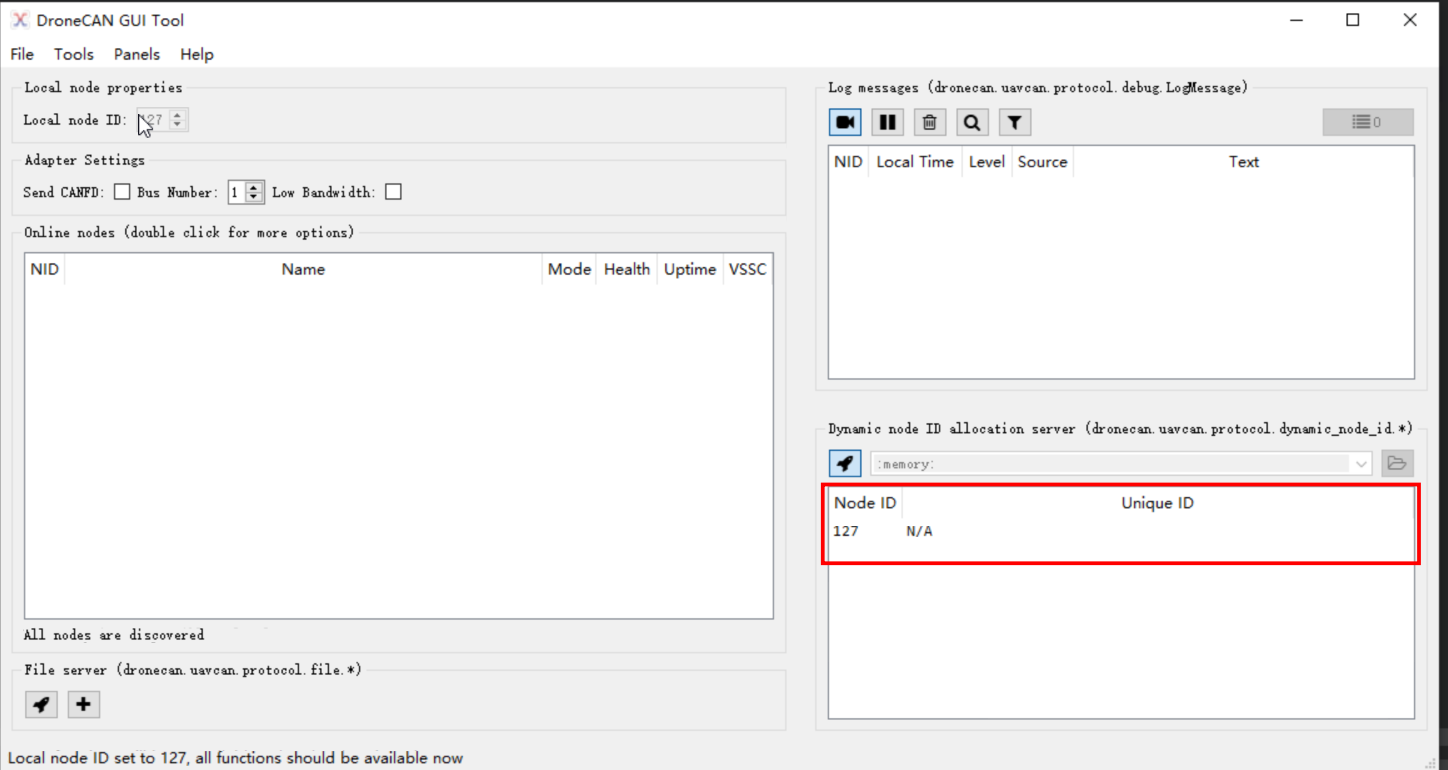Enable the Send CANFD checkbox
Image resolution: width=1448 pixels, height=770 pixels.
(122, 192)
